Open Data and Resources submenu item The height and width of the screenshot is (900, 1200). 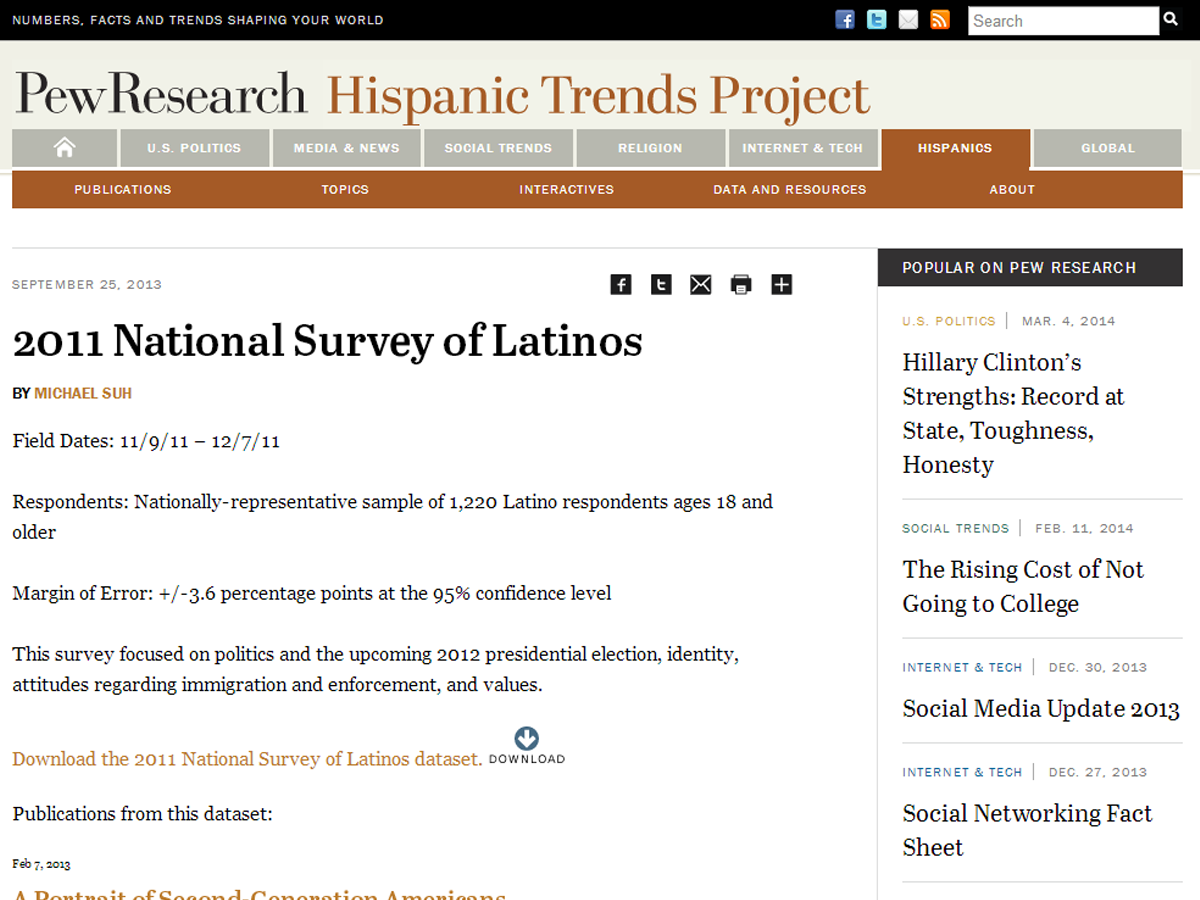click(790, 189)
